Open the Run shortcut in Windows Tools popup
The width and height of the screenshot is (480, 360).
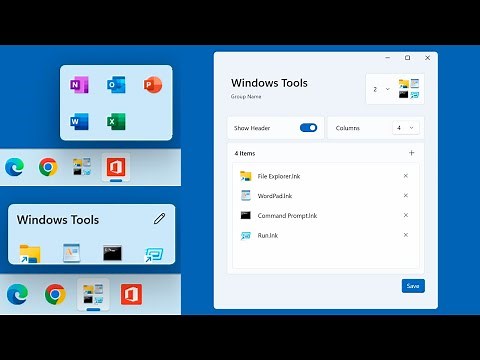tap(154, 255)
